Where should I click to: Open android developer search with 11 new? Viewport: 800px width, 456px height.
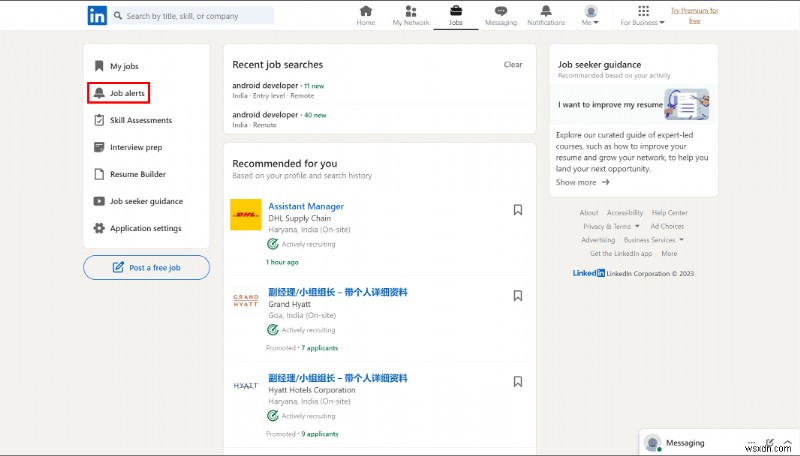pyautogui.click(x=278, y=90)
